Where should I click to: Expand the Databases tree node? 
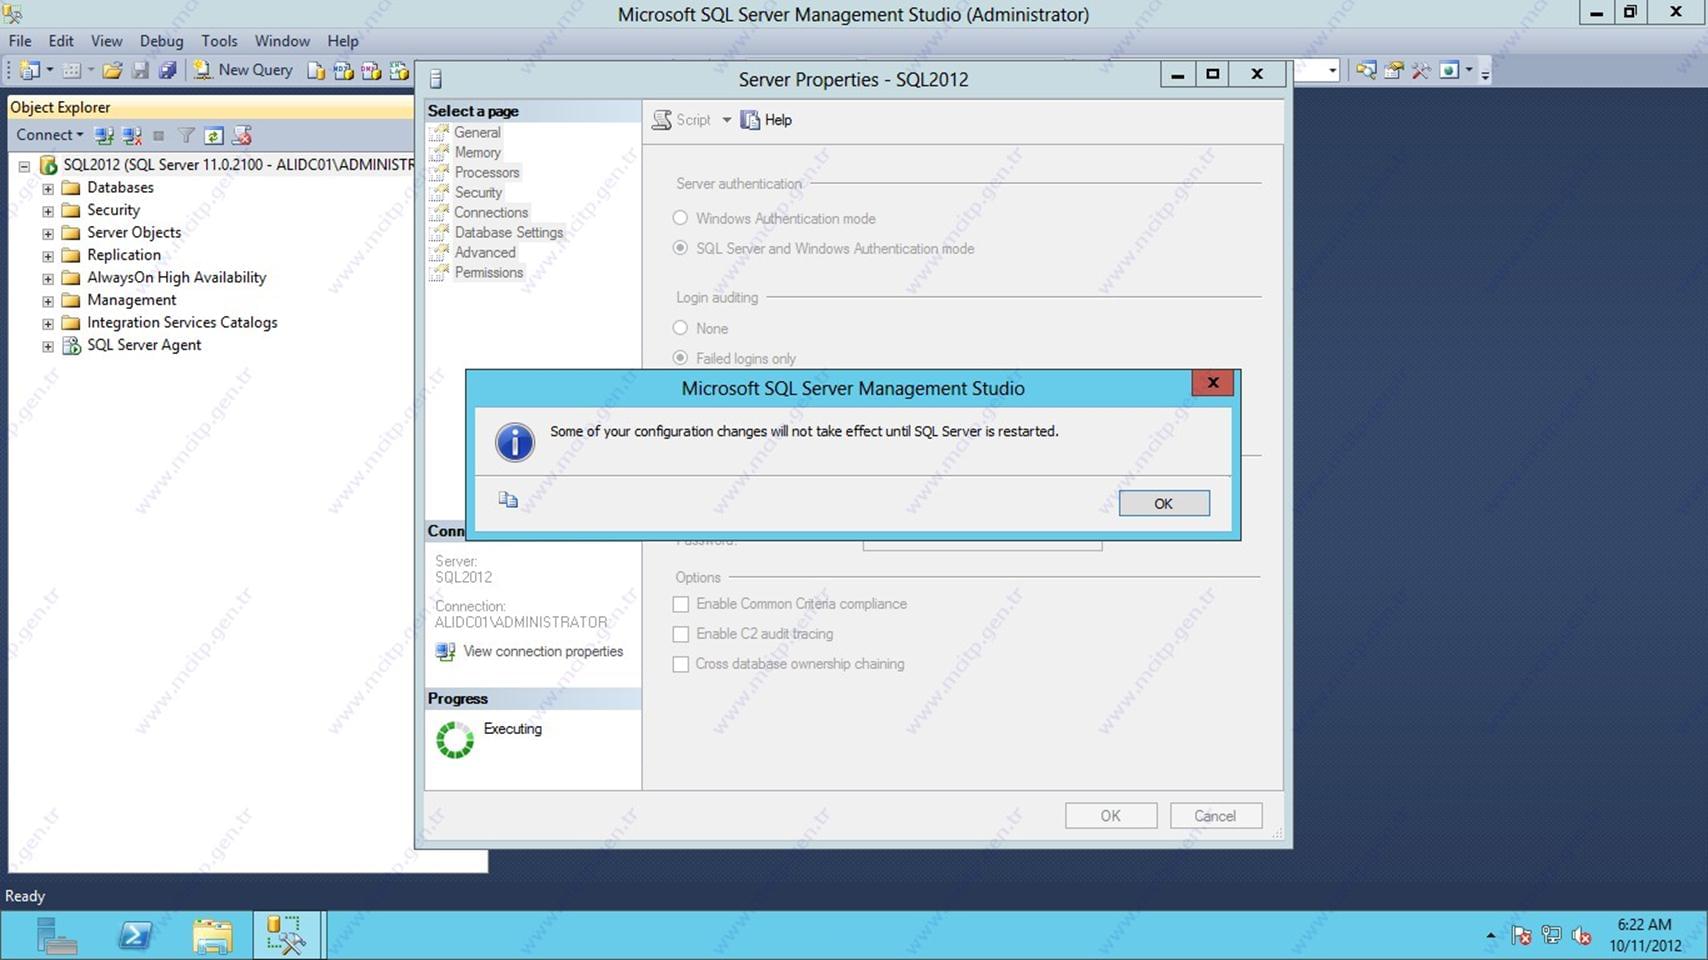click(47, 189)
